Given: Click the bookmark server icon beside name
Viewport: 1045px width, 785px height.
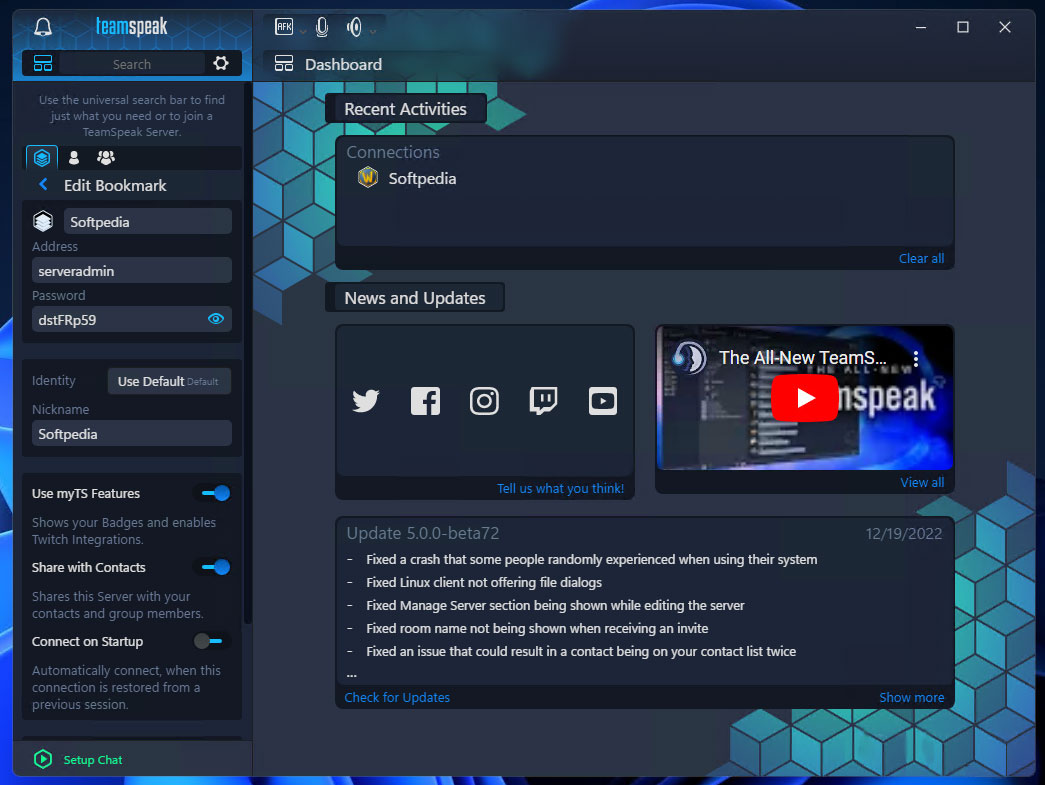Looking at the screenshot, I should click(43, 221).
